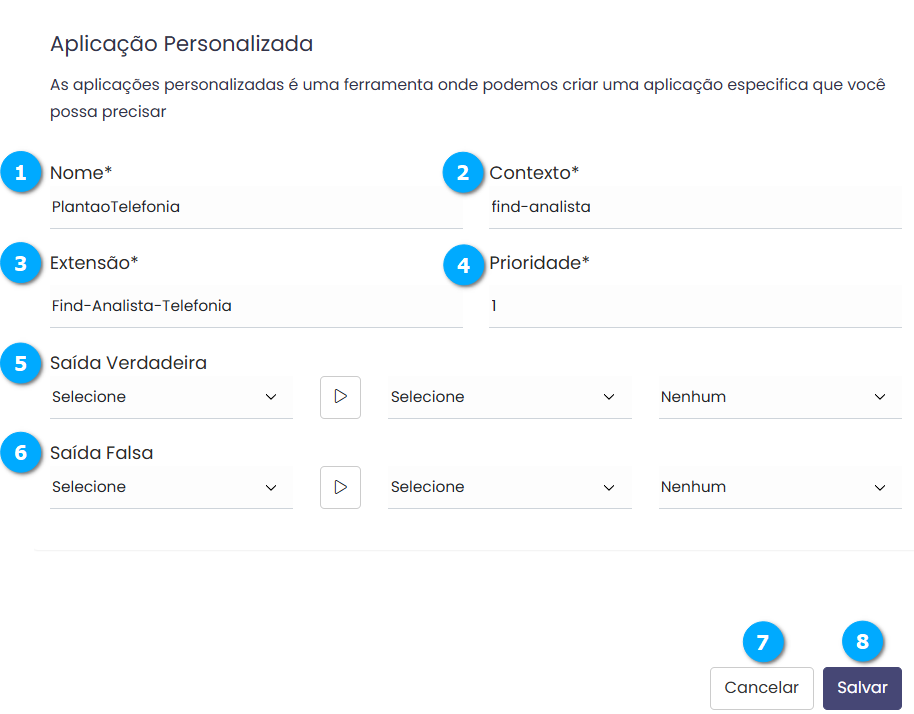This screenshot has width=914, height=714.
Task: Expand the middle Selecione dropdown in Saída Verdadeira
Action: (x=509, y=397)
